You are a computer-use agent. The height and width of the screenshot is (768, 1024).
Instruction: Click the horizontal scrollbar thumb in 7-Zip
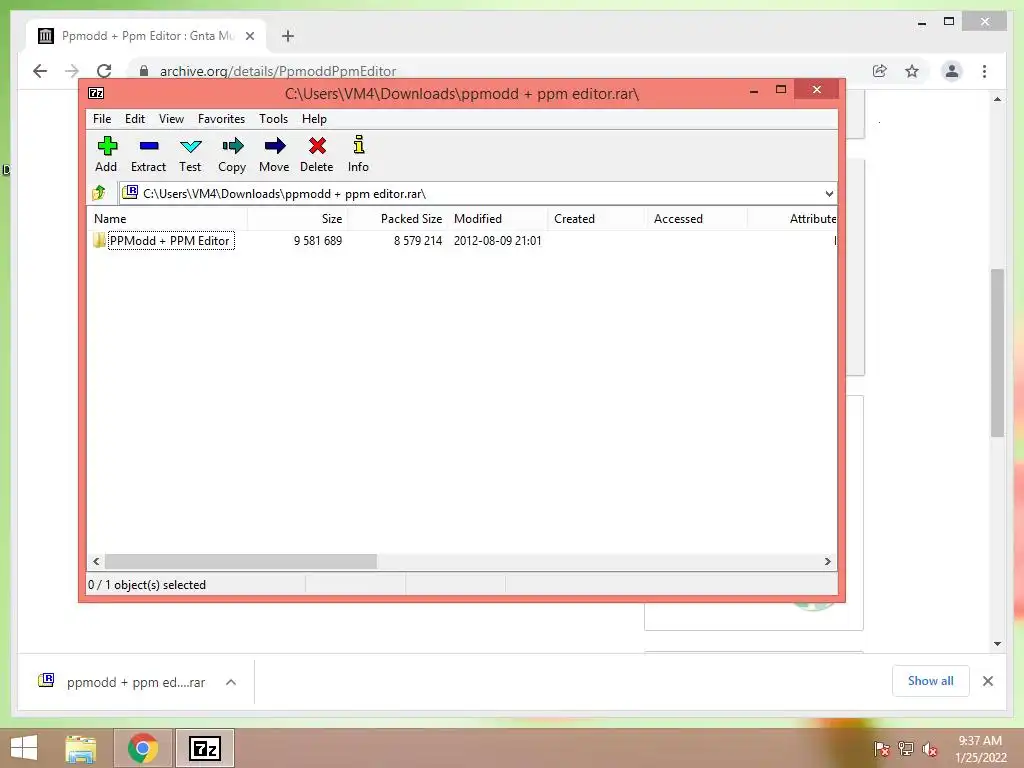240,562
